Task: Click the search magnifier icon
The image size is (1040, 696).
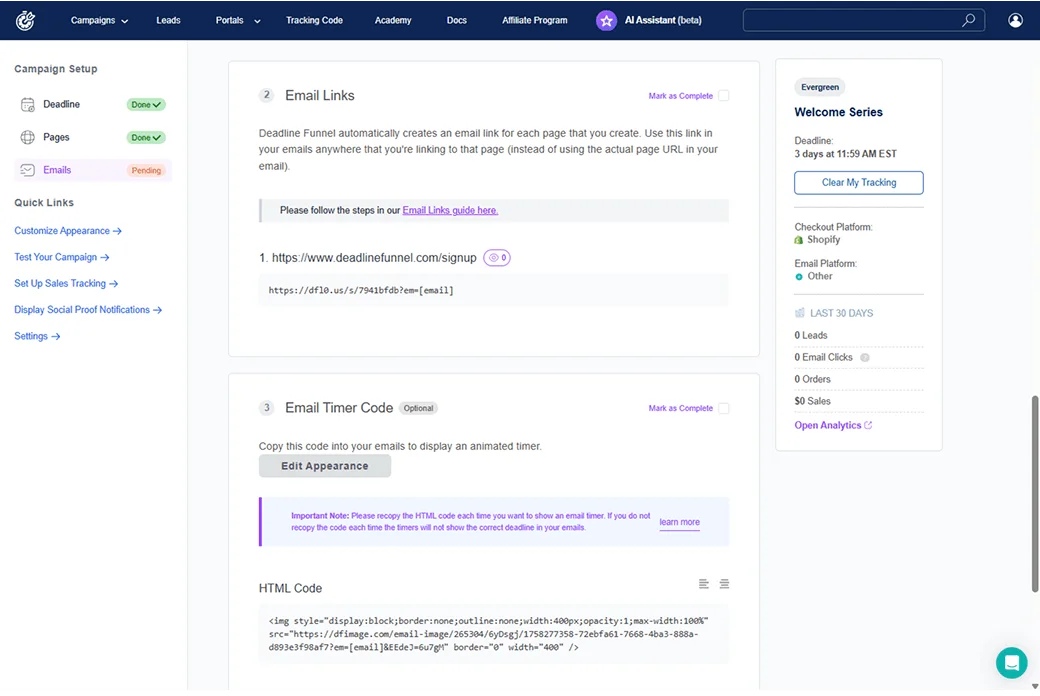Action: [968, 20]
